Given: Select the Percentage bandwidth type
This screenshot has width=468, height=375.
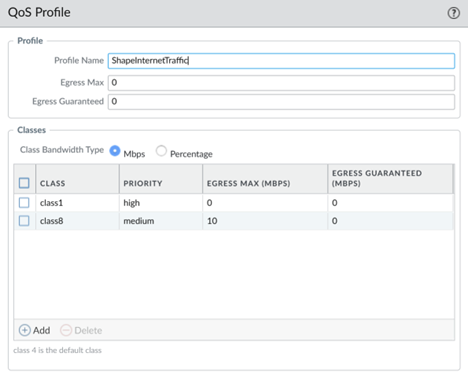Looking at the screenshot, I should (x=161, y=151).
